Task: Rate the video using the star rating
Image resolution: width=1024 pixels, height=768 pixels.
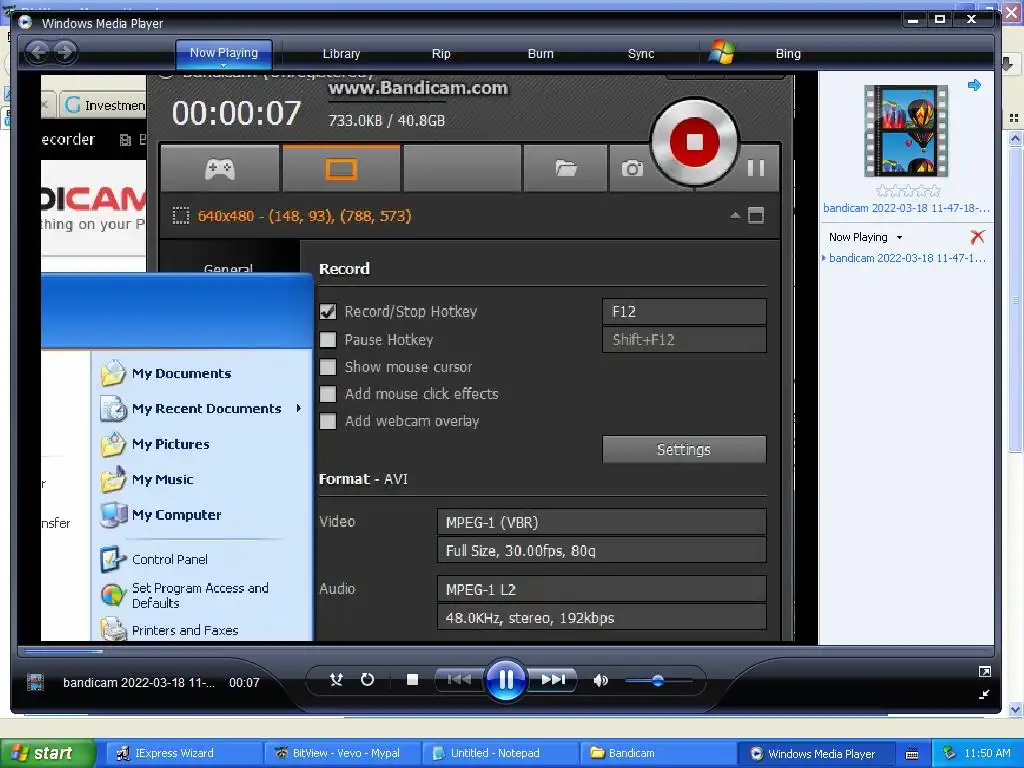Action: pyautogui.click(x=908, y=191)
